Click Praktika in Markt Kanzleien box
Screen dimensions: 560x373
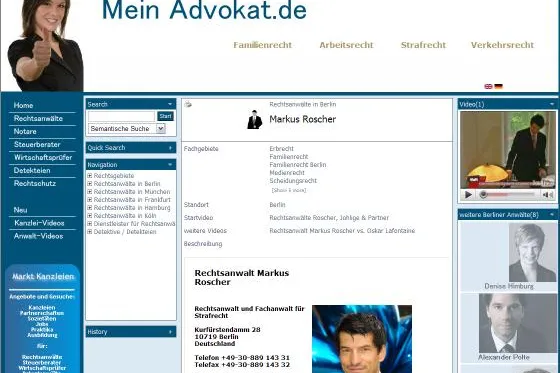click(42, 330)
